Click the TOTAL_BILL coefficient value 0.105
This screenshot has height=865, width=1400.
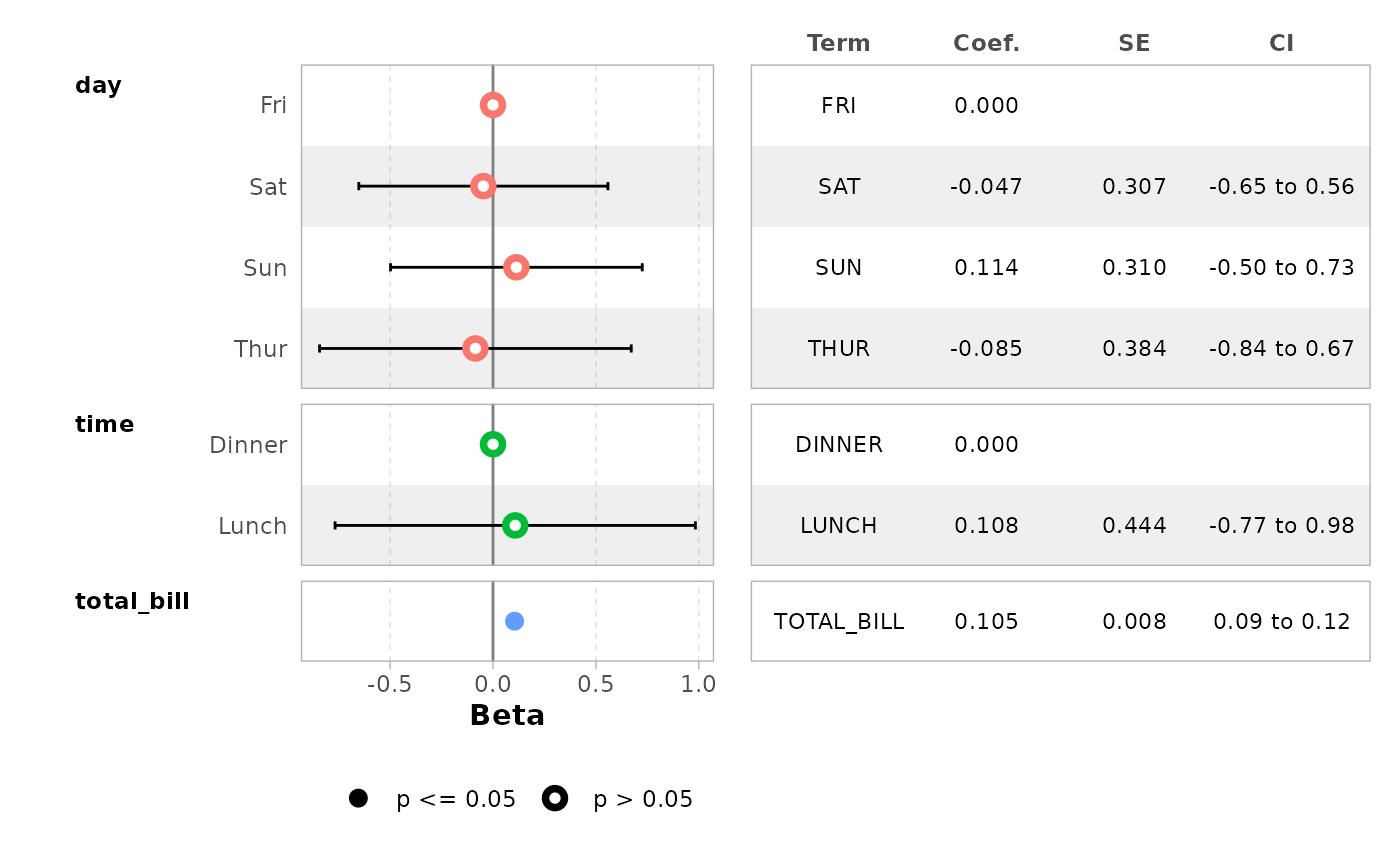pyautogui.click(x=986, y=621)
